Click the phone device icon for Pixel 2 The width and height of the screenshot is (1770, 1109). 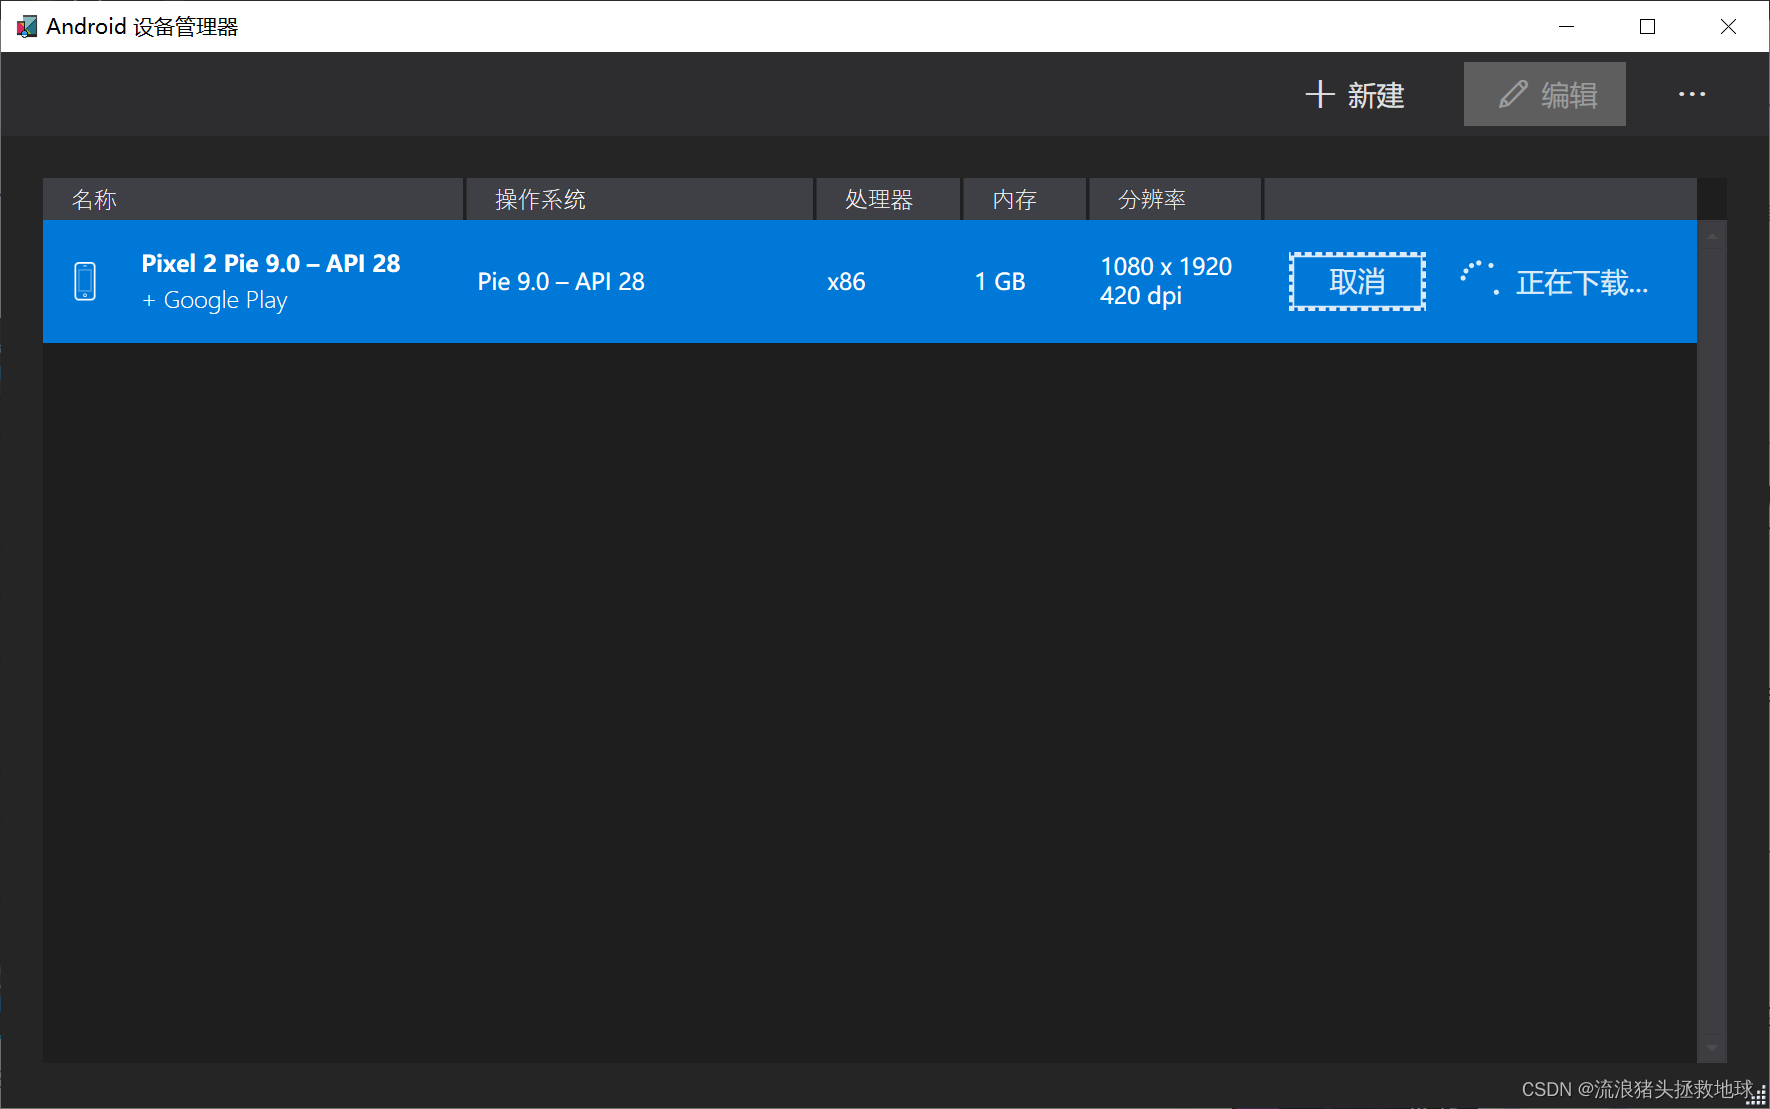[x=85, y=281]
